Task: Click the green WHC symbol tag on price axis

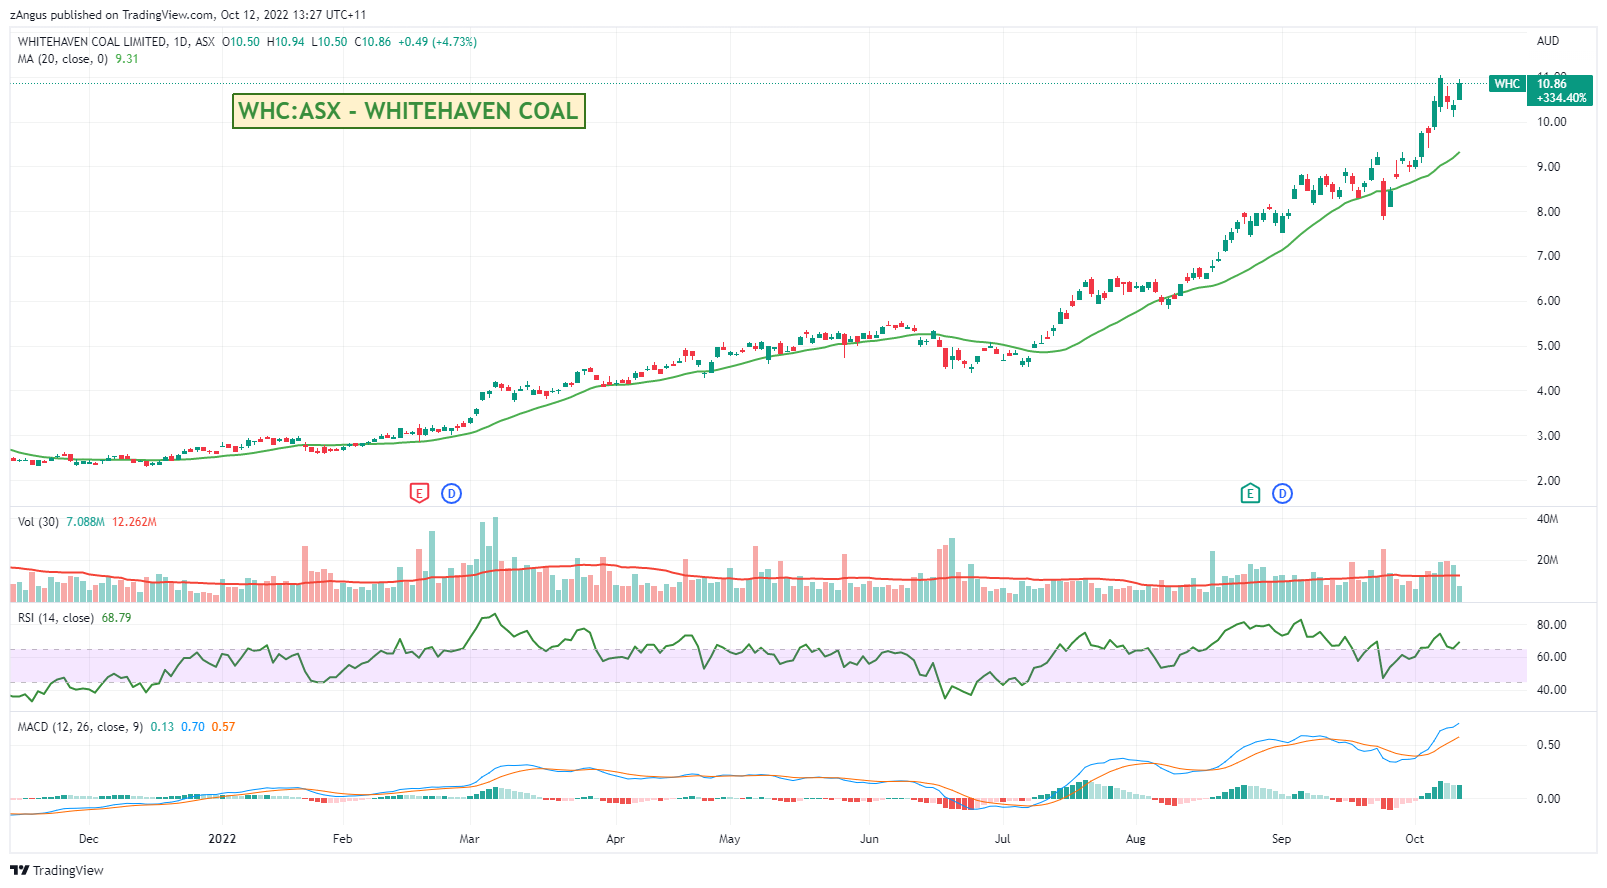Action: [x=1507, y=84]
